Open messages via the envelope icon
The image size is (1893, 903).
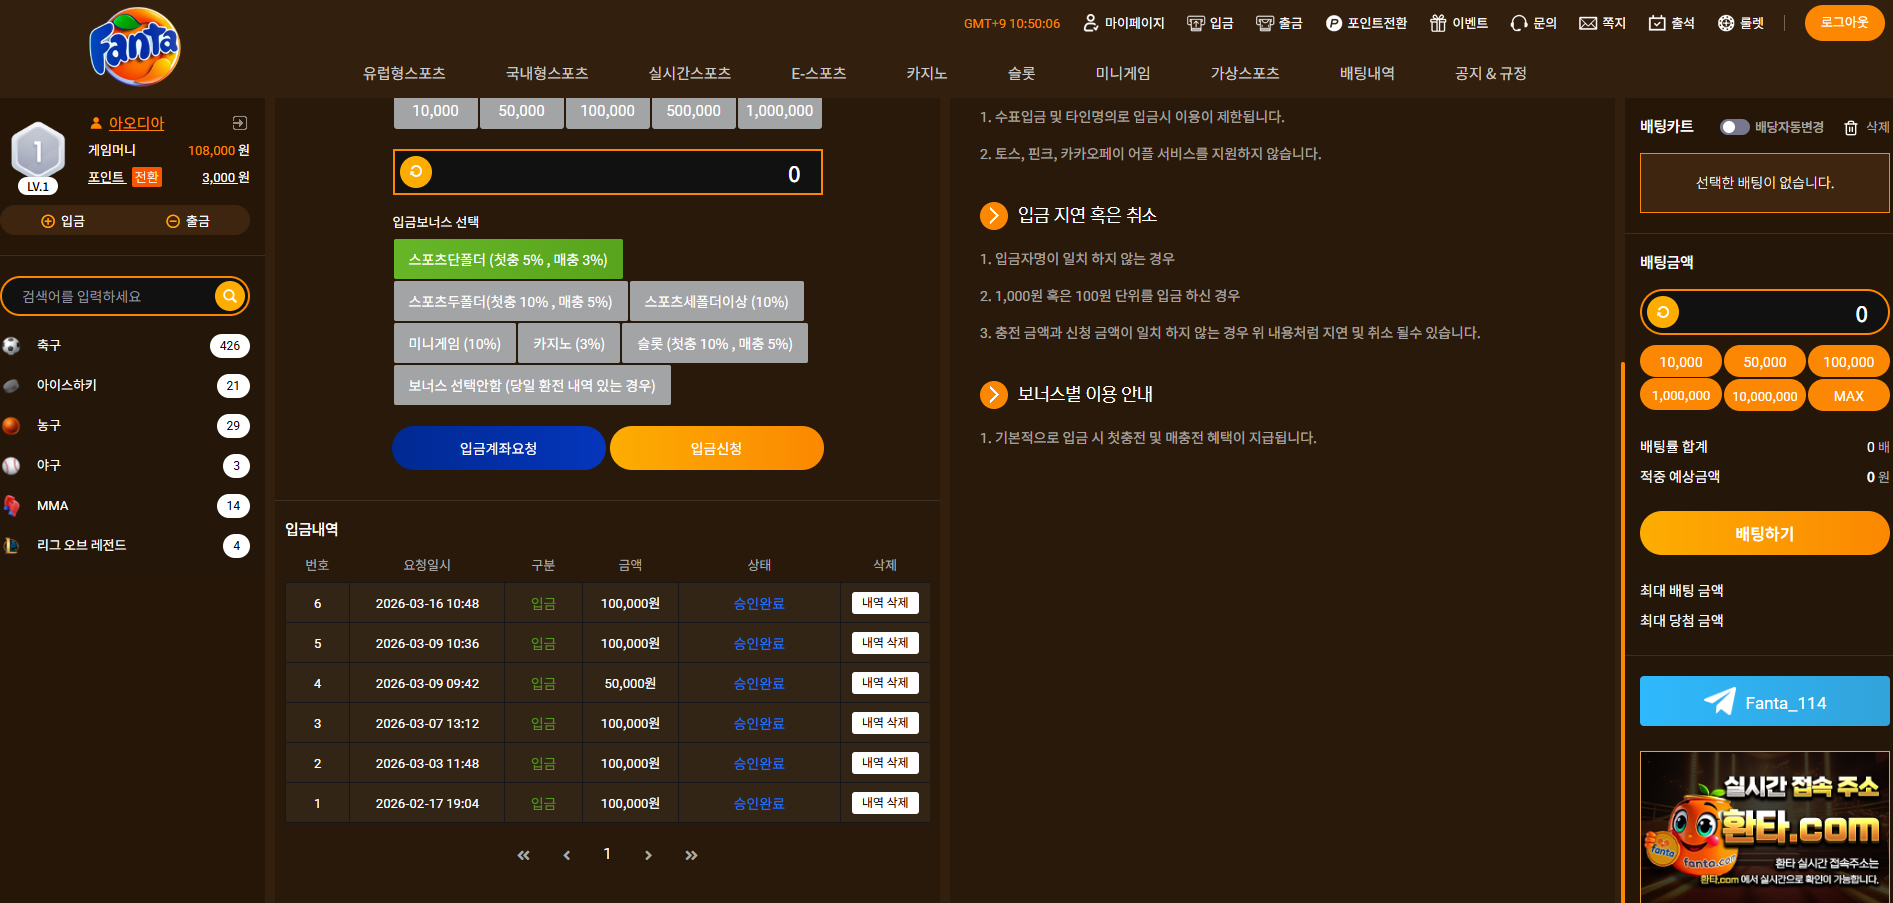(x=1588, y=23)
